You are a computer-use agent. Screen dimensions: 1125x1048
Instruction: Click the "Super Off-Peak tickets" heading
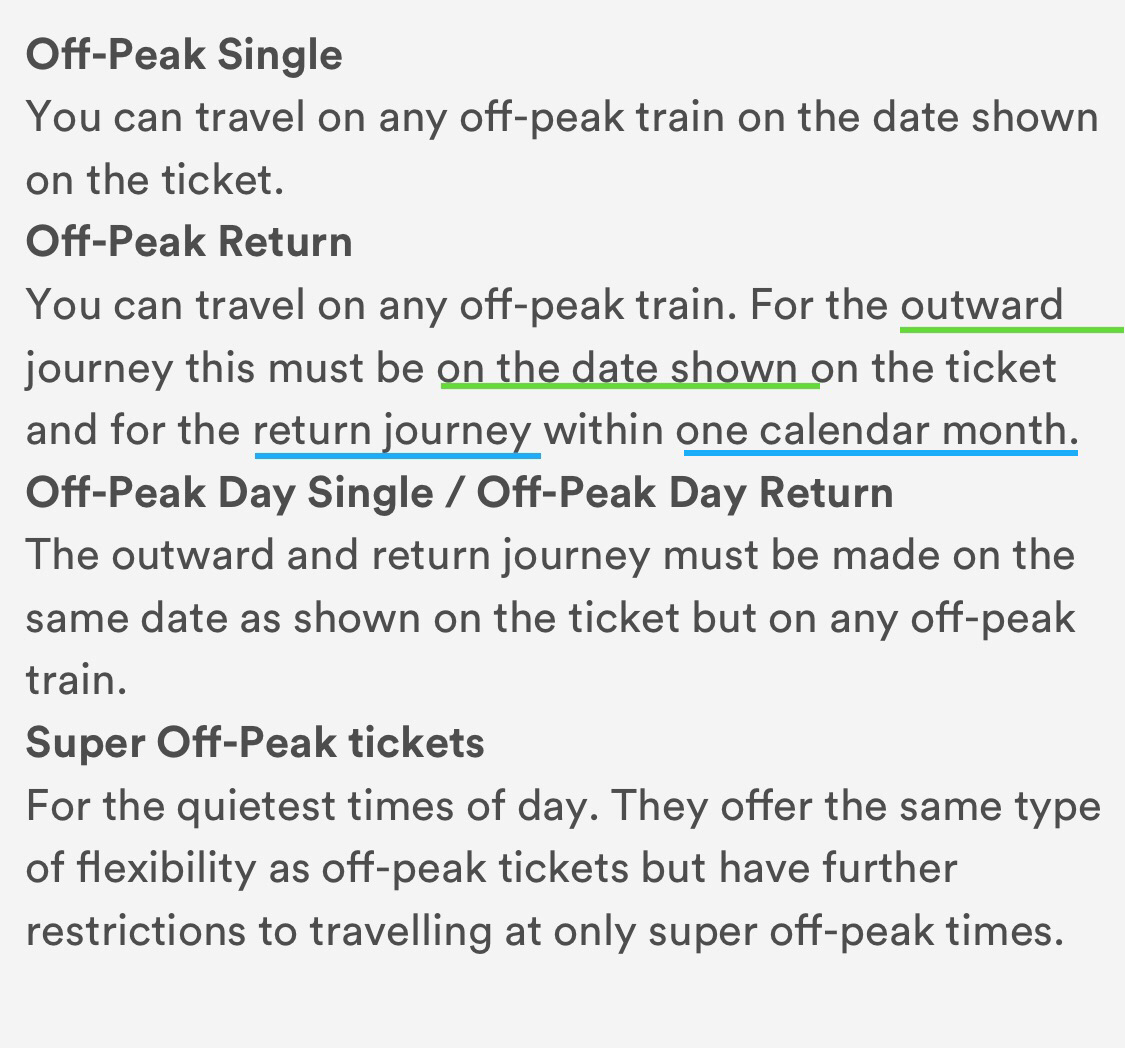point(255,743)
